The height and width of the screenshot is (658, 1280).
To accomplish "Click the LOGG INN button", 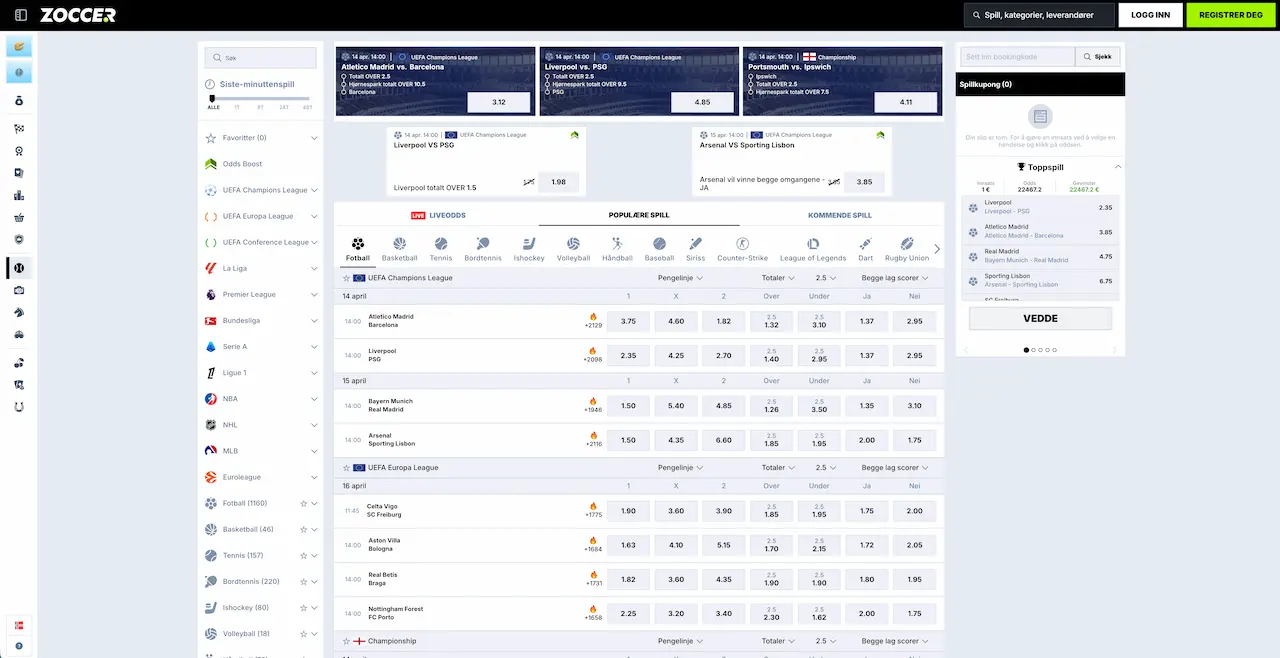I will (x=1150, y=15).
